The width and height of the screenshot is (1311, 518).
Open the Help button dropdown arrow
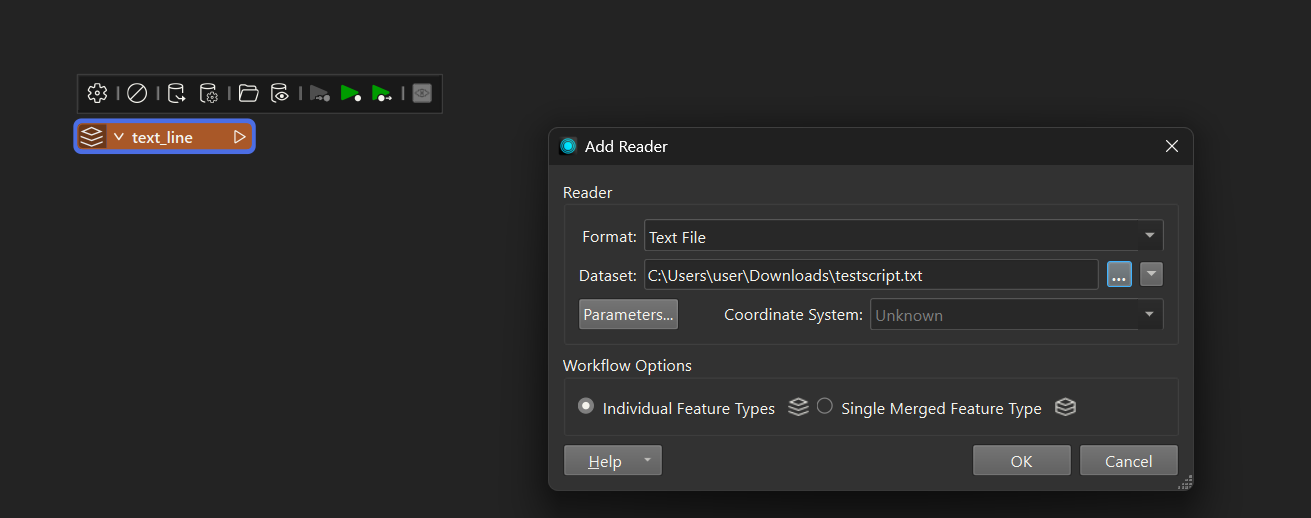click(x=647, y=461)
